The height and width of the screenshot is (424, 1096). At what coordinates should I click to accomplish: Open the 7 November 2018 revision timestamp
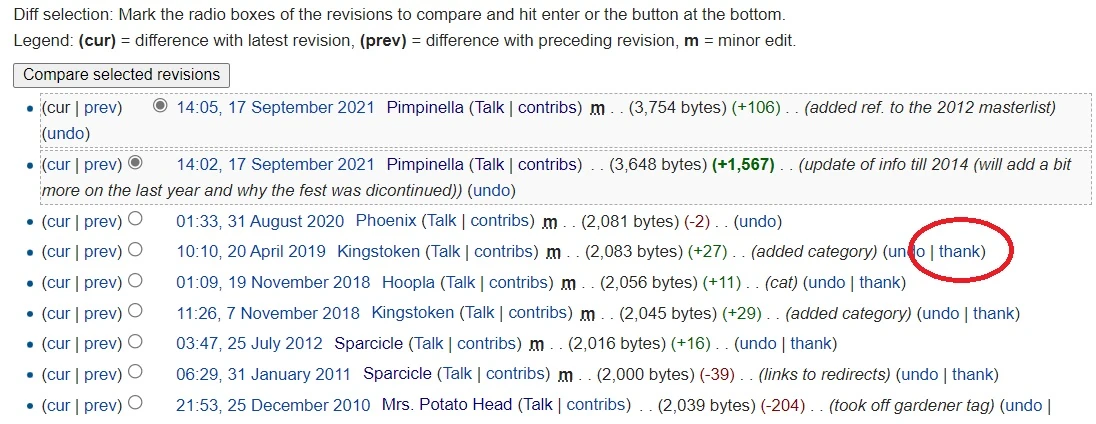[x=268, y=313]
